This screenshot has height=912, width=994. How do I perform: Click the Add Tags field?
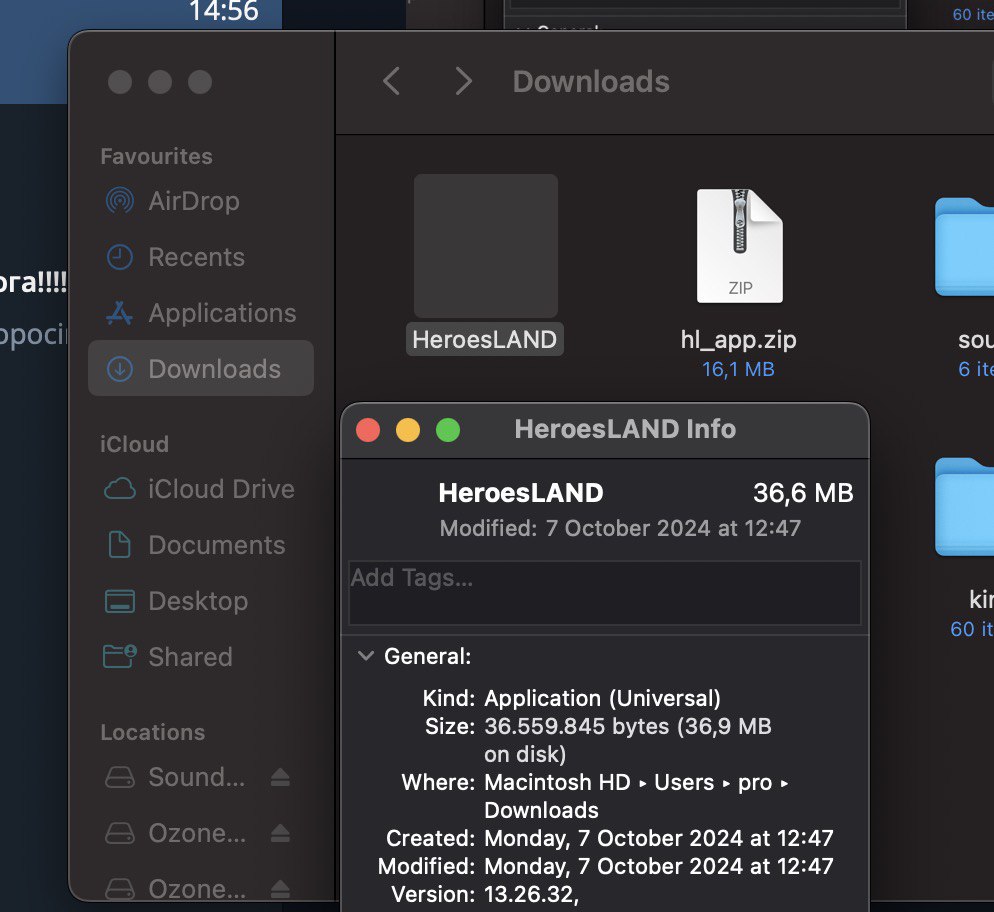(604, 593)
